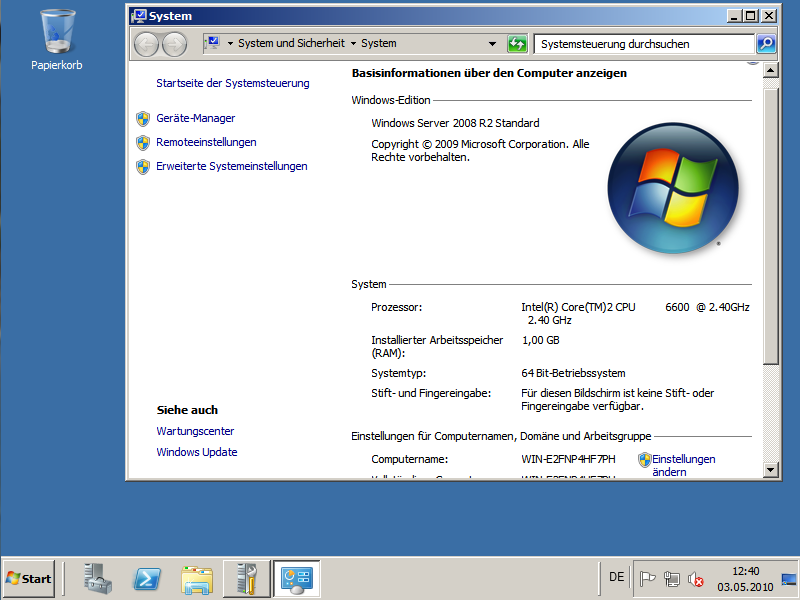Focus the Systemsteuerung durchsuchen search field
Screen dimensions: 800x600
[644, 44]
